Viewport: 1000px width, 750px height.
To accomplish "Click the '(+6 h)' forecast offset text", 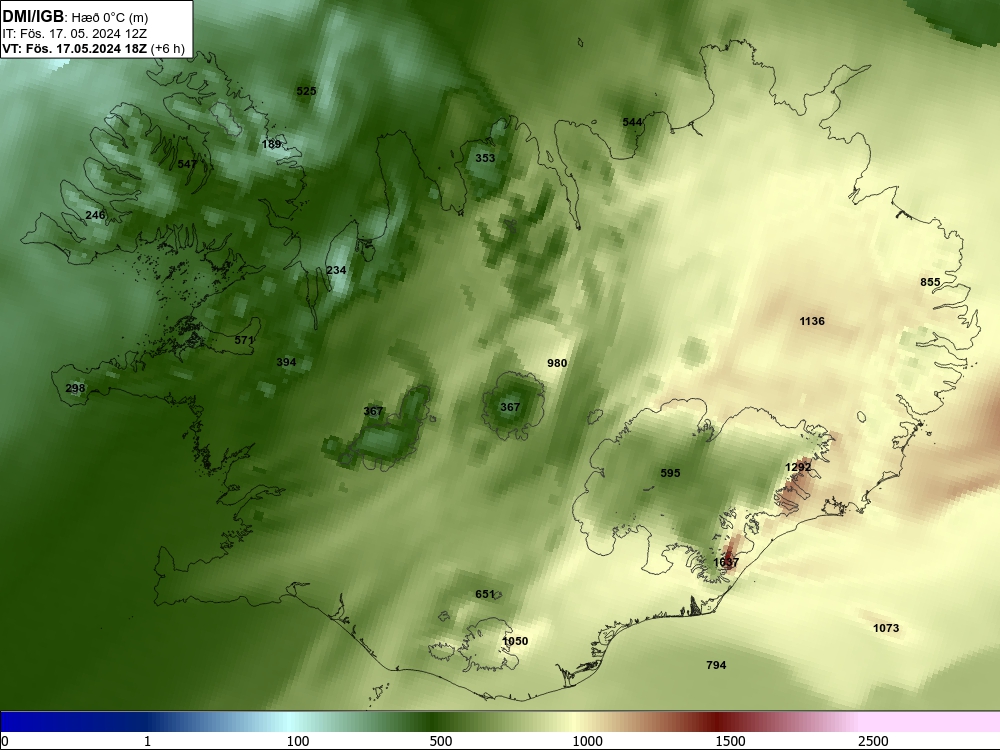I will click(168, 48).
